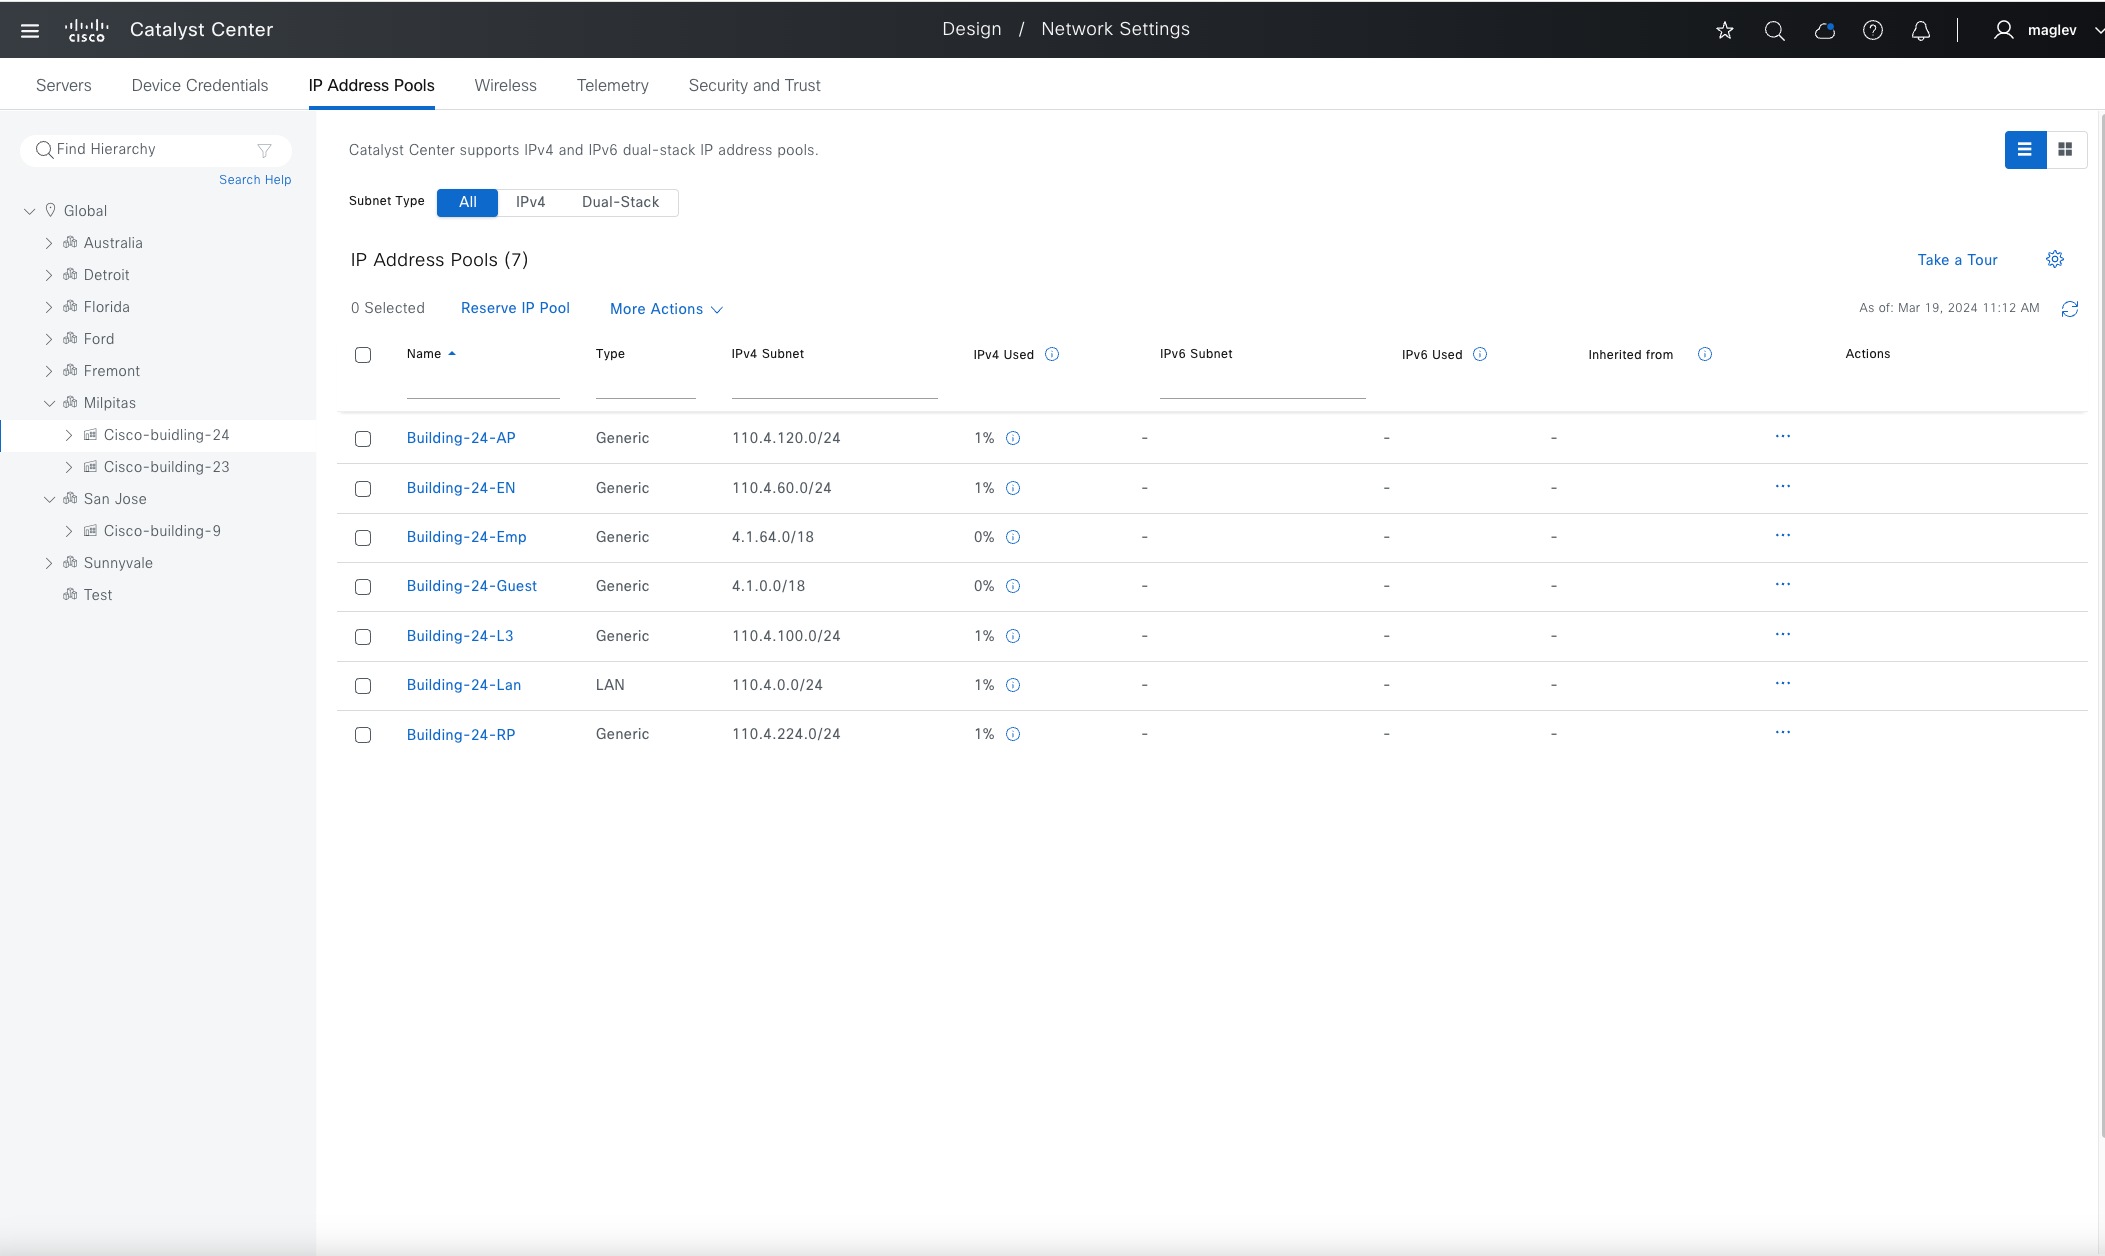The image size is (2105, 1256).
Task: Collapse the Milpitas site node
Action: coord(49,403)
